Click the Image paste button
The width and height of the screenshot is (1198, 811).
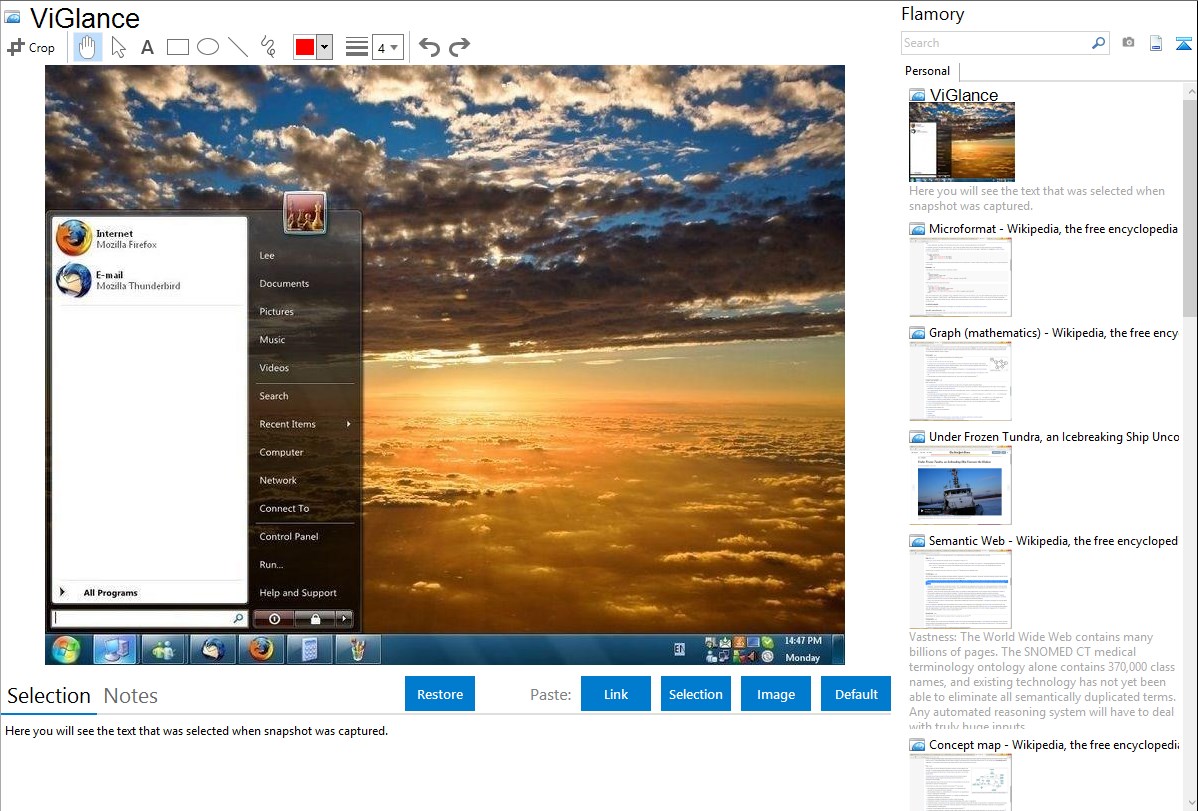(x=776, y=694)
